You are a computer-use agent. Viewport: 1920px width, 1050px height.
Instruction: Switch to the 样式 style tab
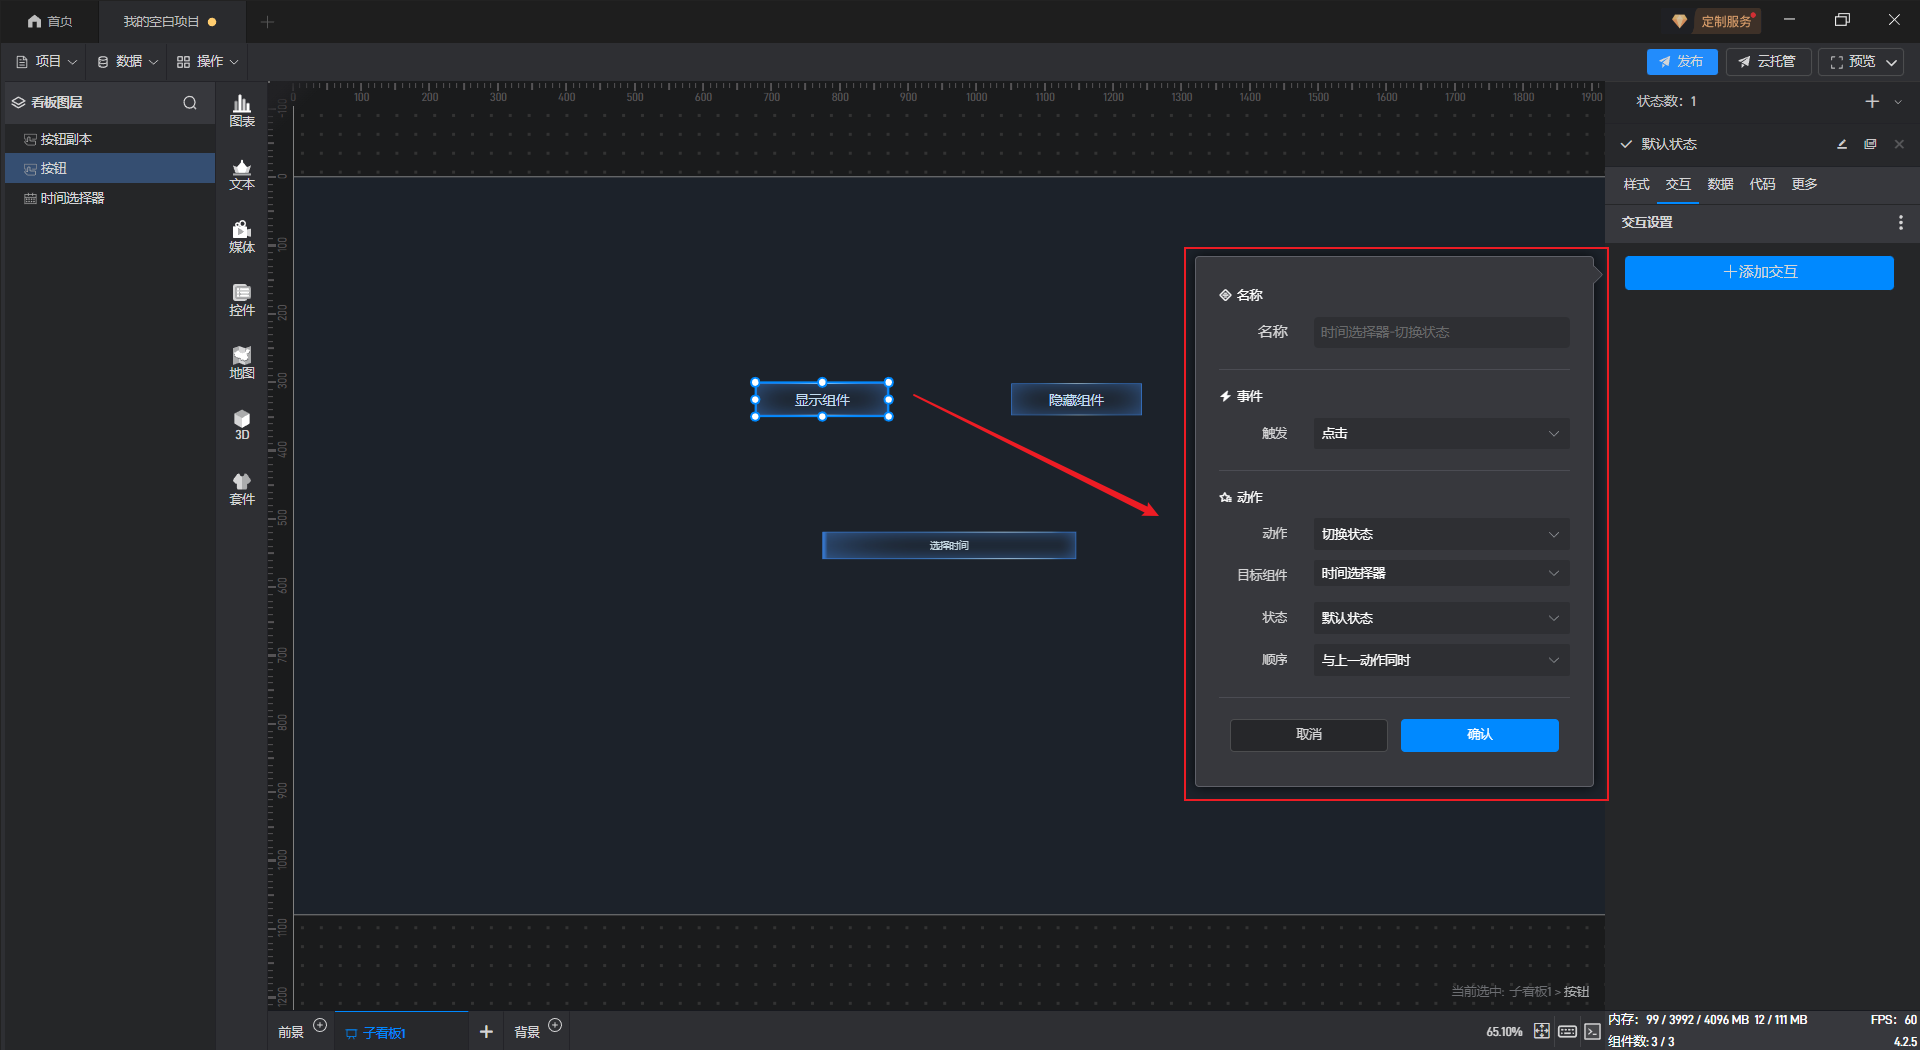(1636, 184)
